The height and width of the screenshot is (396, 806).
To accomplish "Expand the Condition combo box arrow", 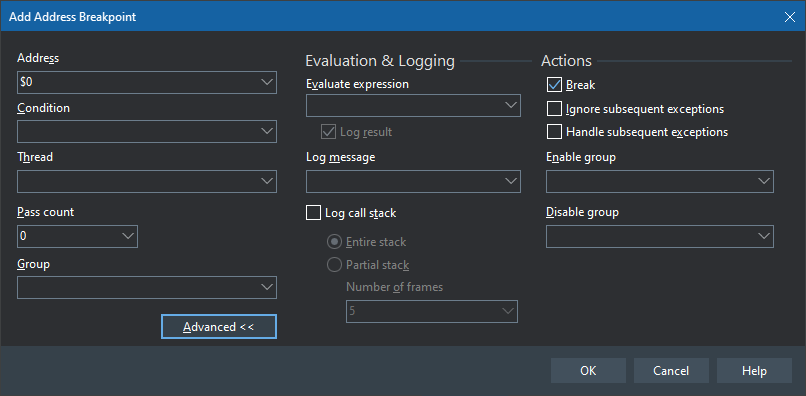I will (267, 131).
